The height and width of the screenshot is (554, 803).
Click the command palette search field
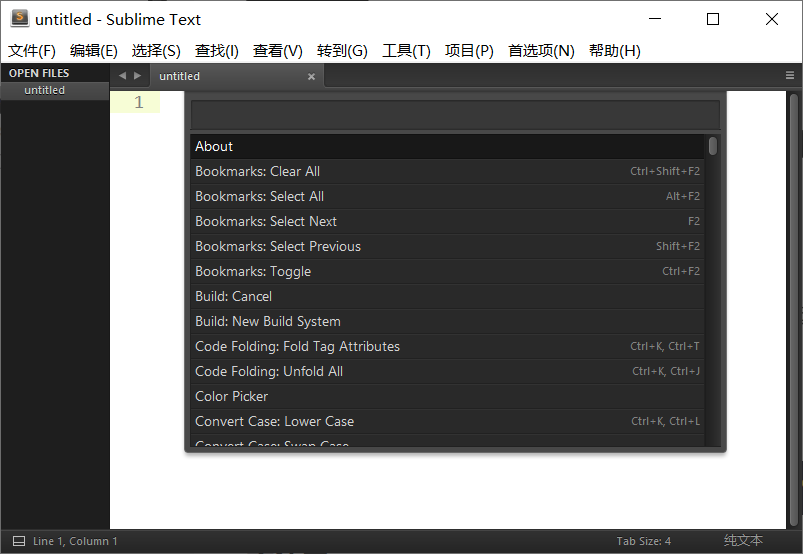455,114
